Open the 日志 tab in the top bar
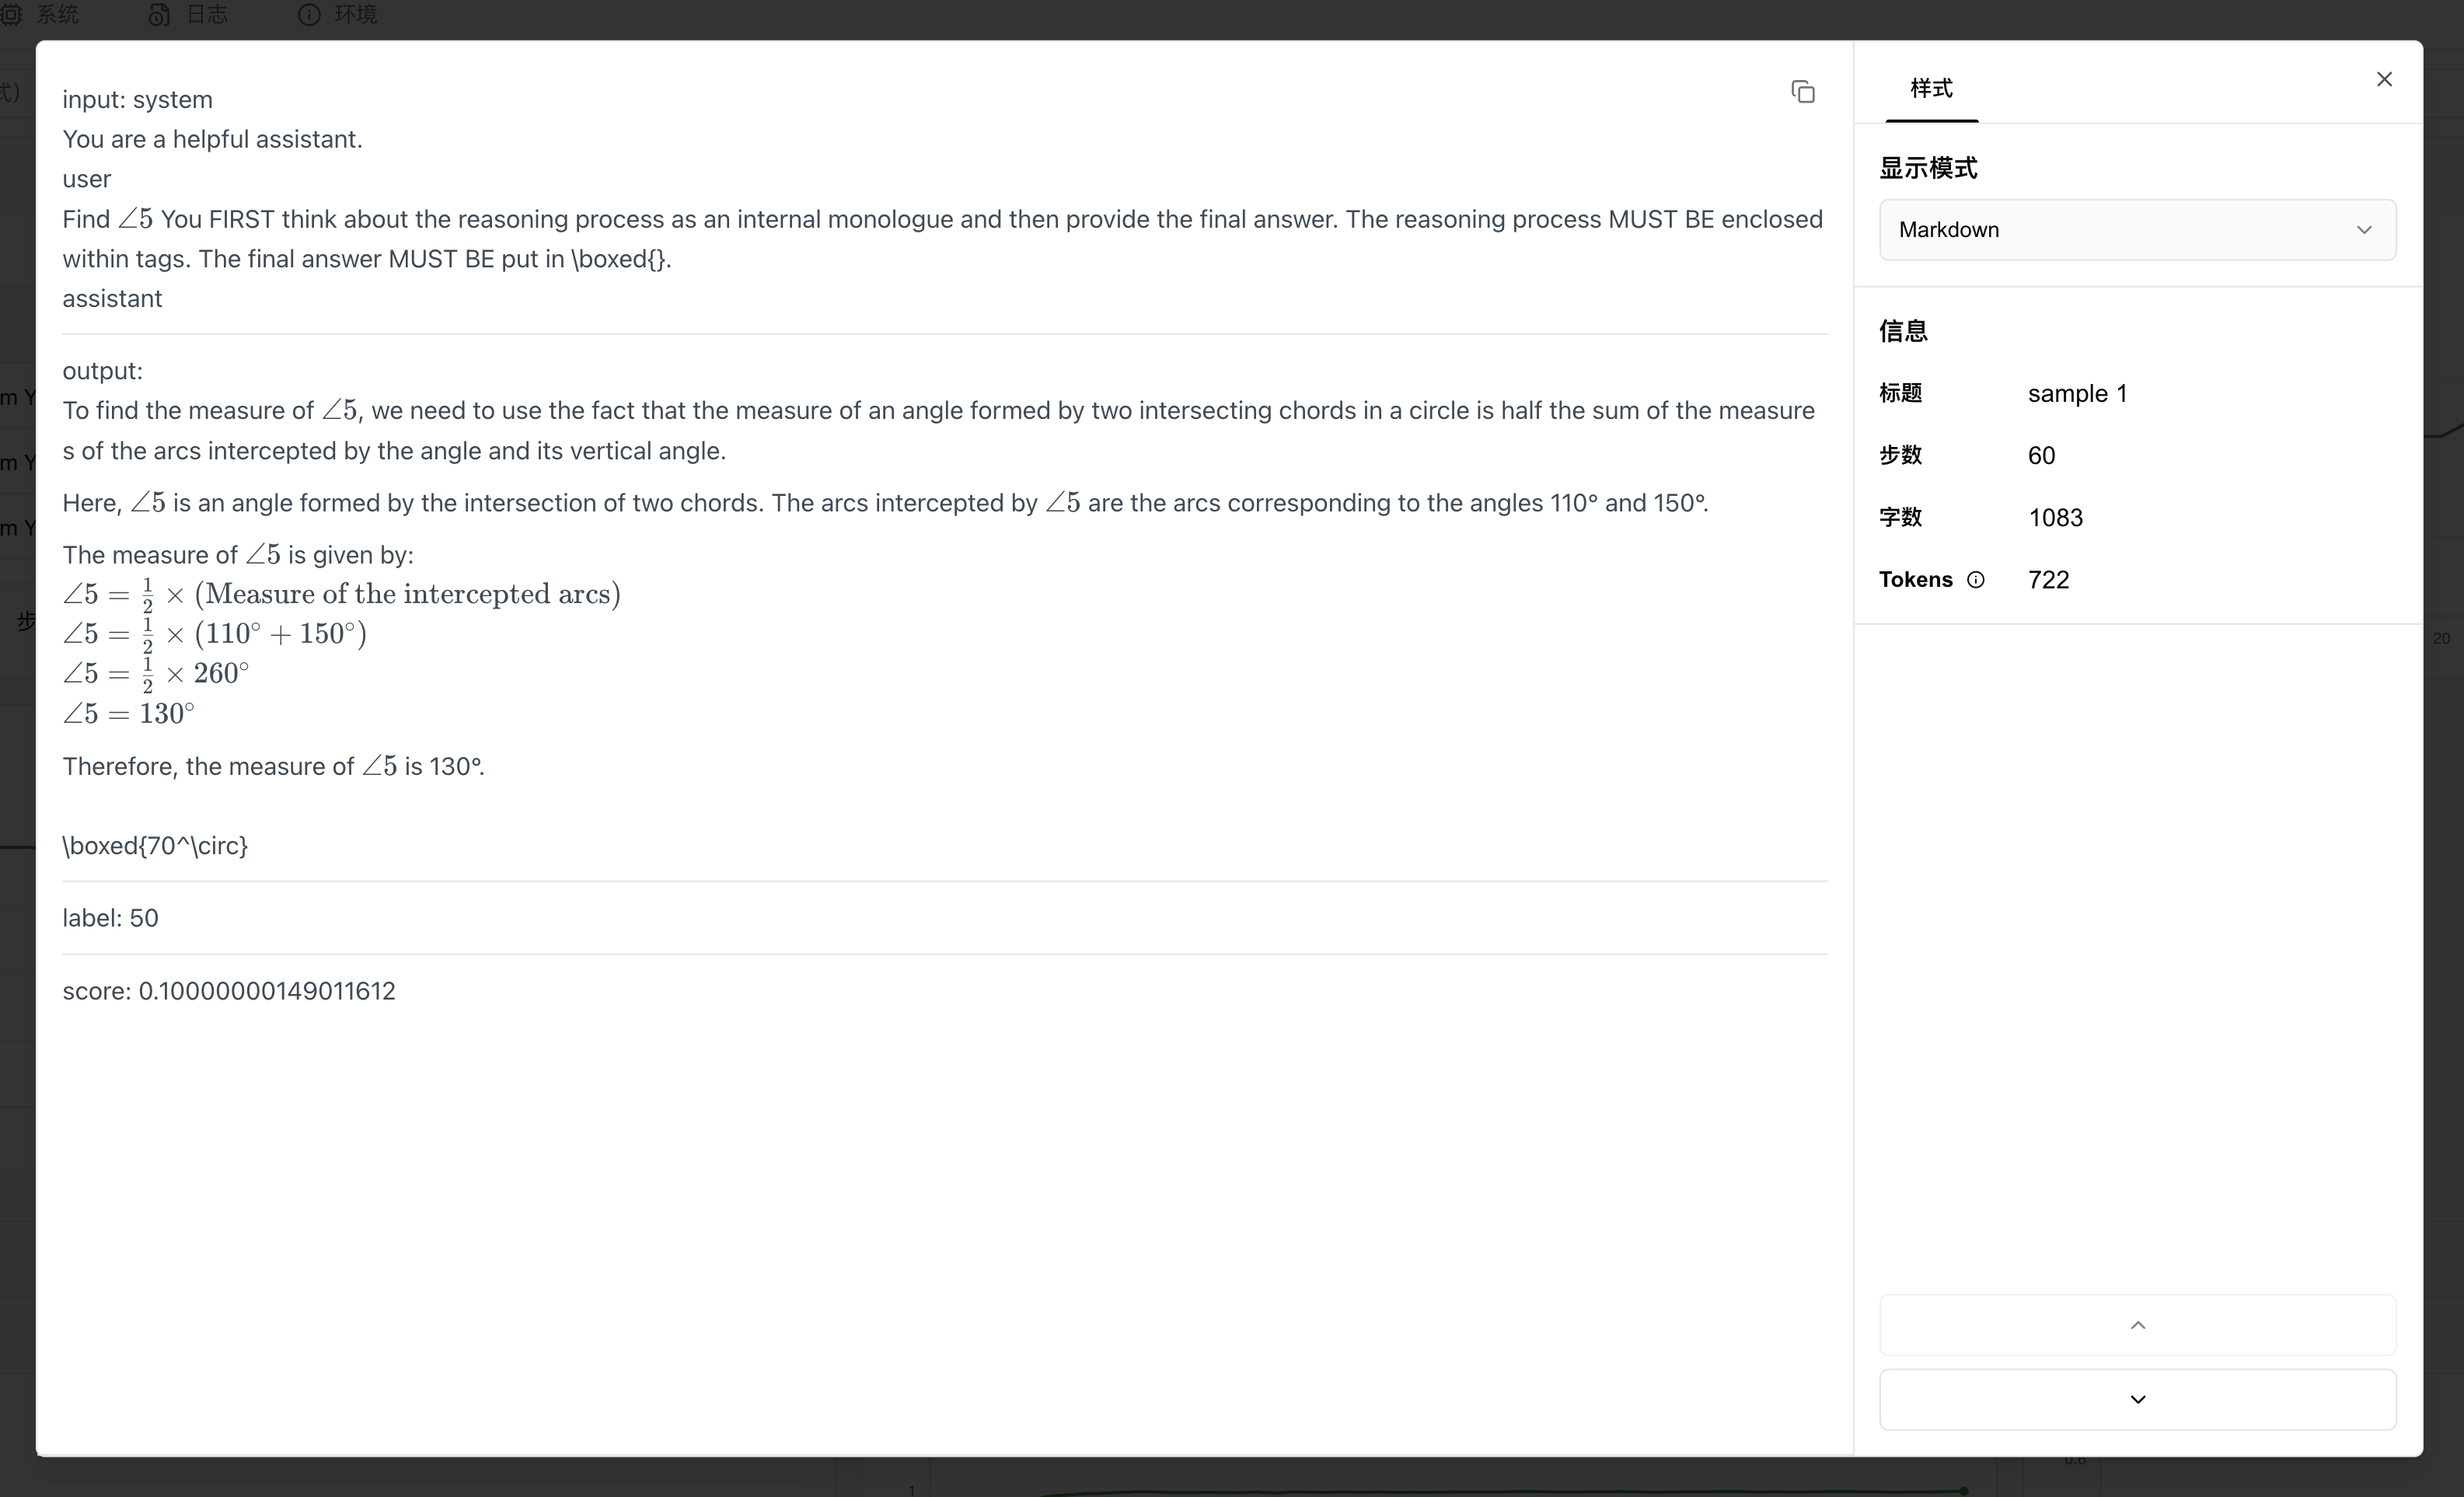Image resolution: width=2464 pixels, height=1497 pixels. pyautogui.click(x=190, y=14)
